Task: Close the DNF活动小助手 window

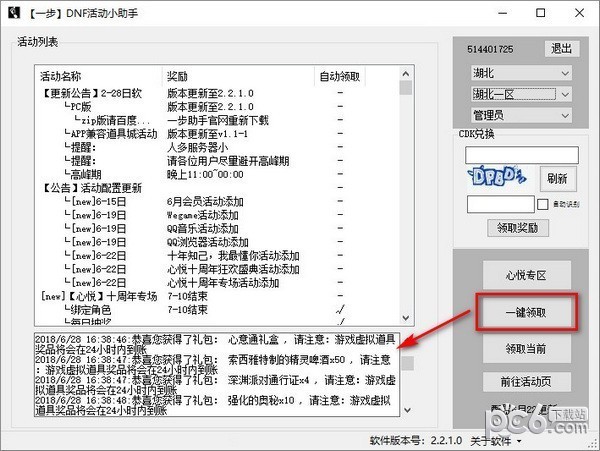Action: (x=579, y=13)
